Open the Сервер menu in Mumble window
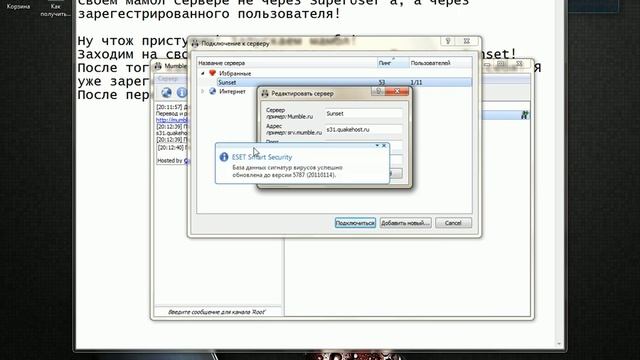Image resolution: width=640 pixels, height=360 pixels. (167, 78)
